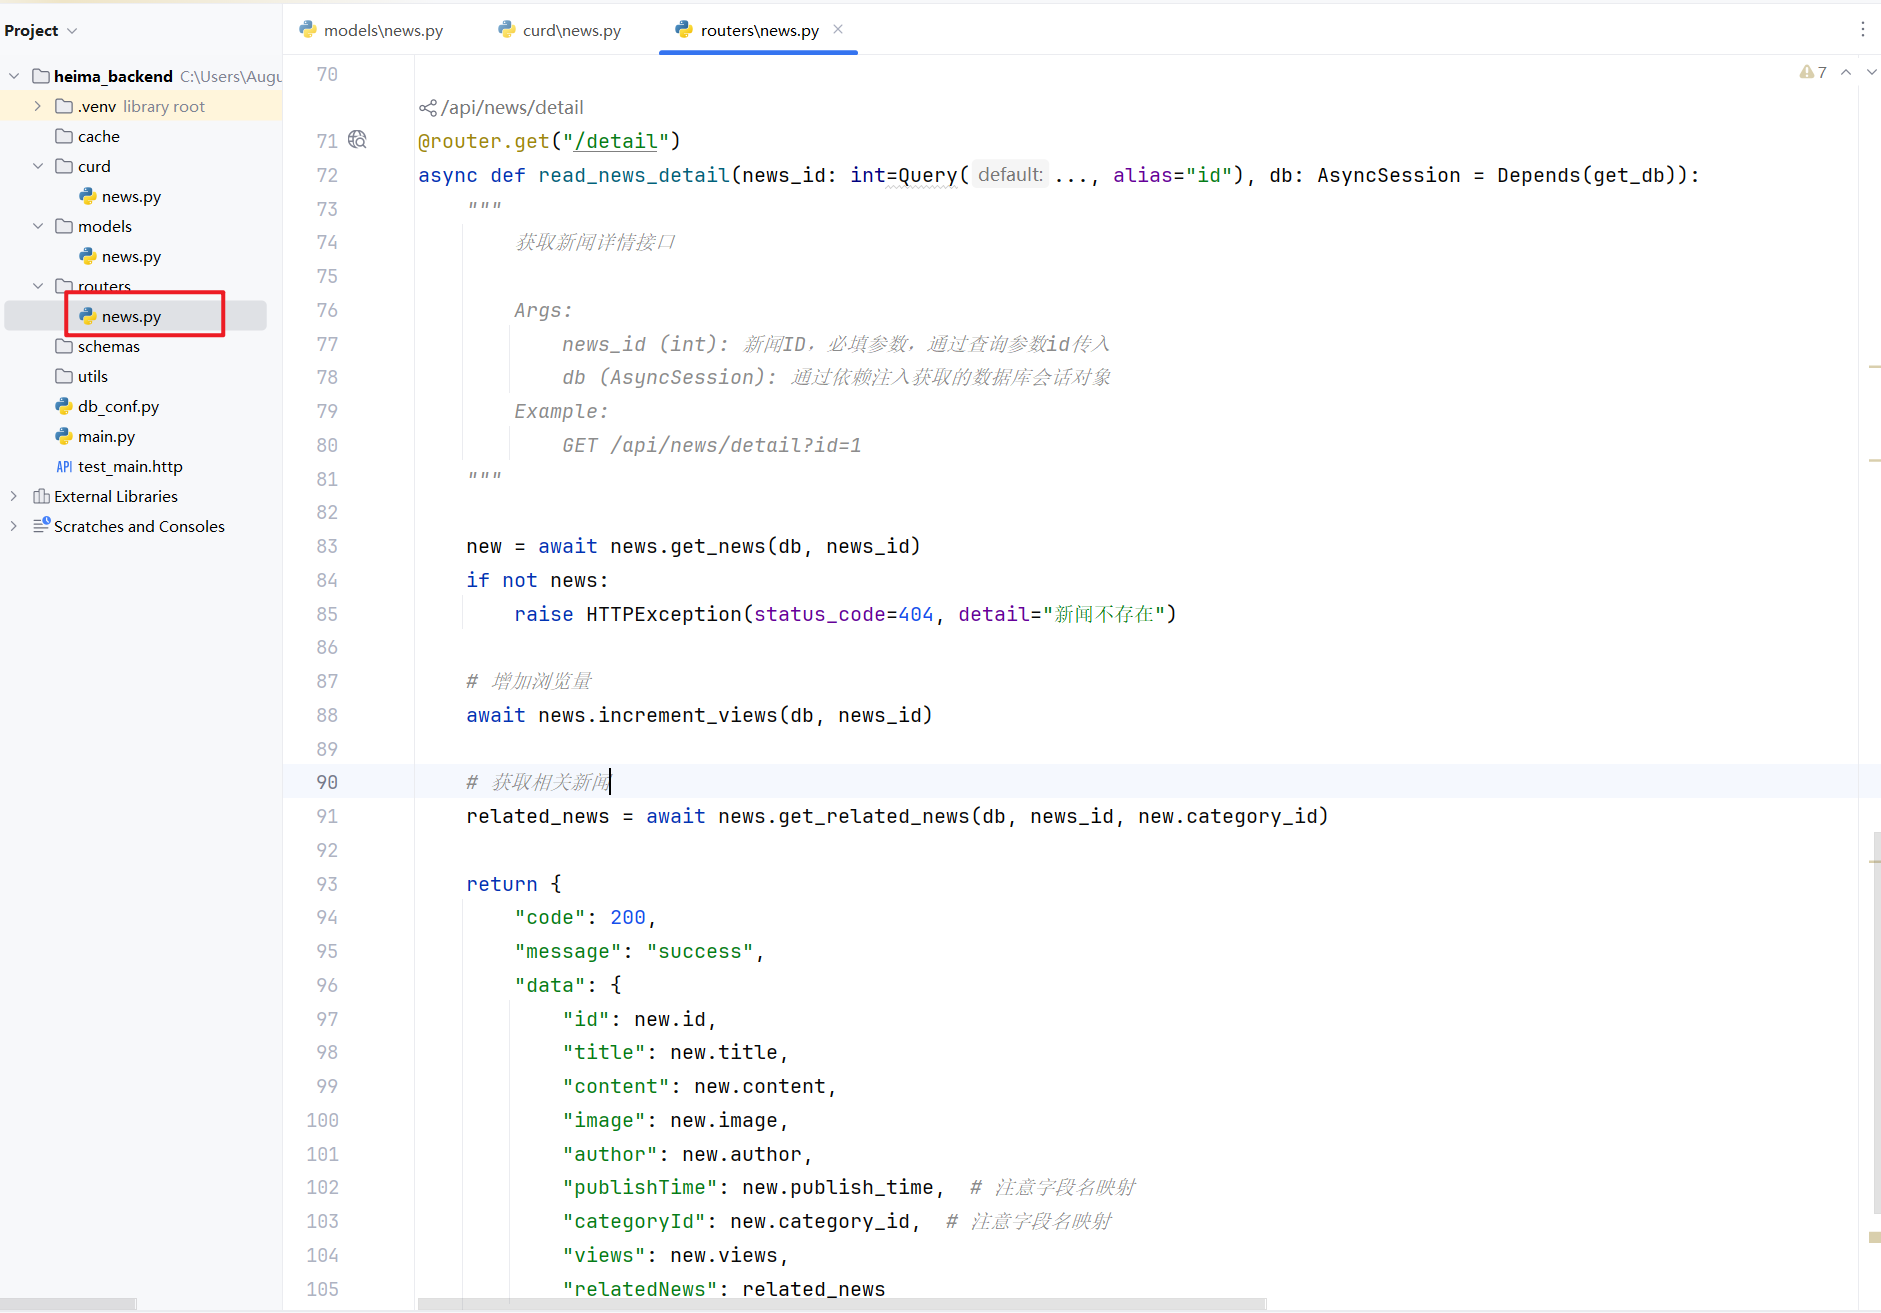This screenshot has width=1881, height=1313.
Task: Close the routers\news.py tab
Action: [x=838, y=29]
